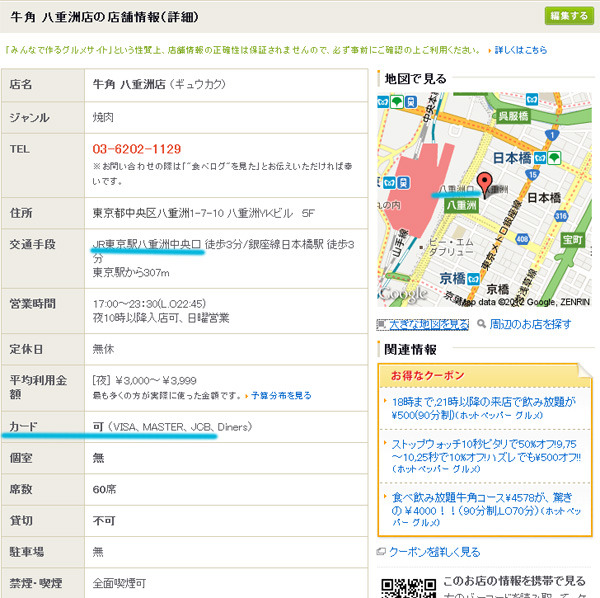Click the 八重洲 green label on the map
The image size is (600, 598).
point(458,204)
